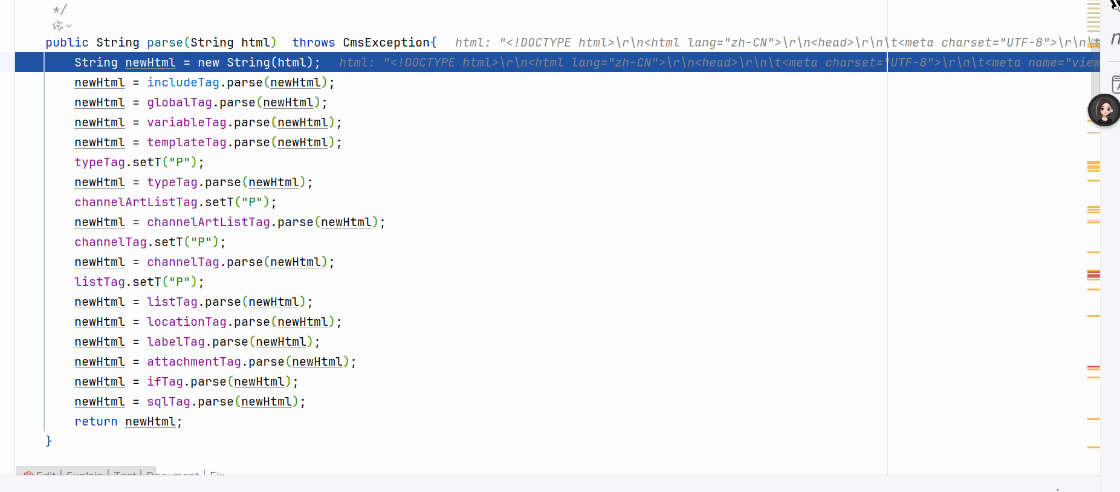This screenshot has height=492, width=1120.
Task: Click channelArtListTag.setT("P") statement
Action: tap(175, 202)
